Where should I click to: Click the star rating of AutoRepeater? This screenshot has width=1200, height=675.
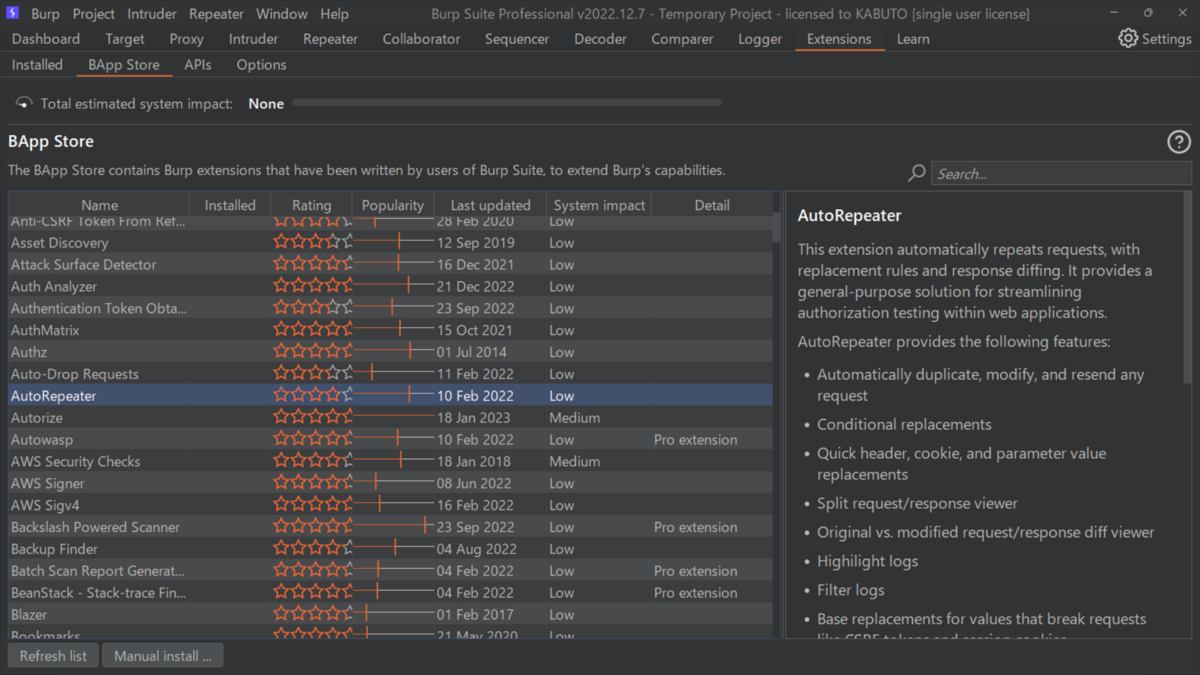313,395
